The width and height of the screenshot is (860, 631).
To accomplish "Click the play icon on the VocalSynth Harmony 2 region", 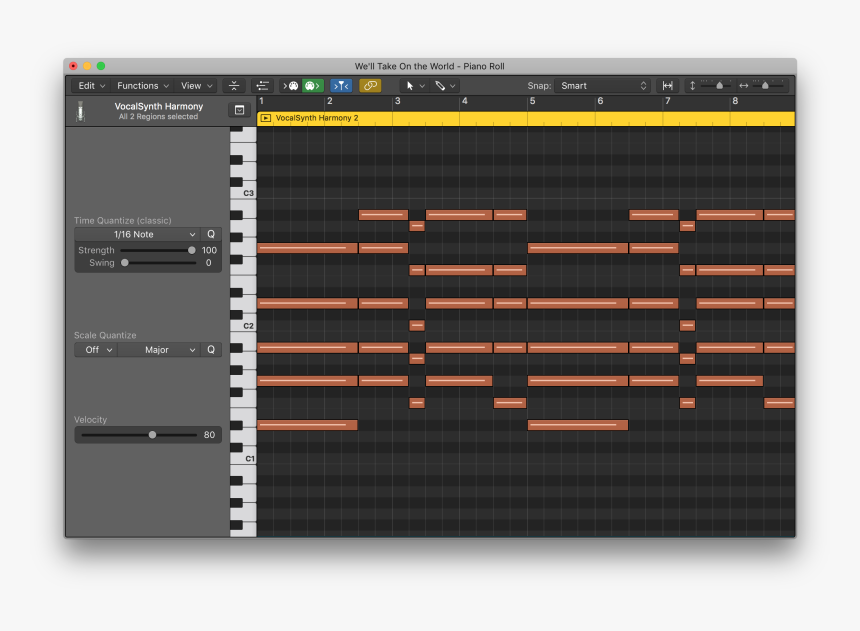I will click(266, 118).
